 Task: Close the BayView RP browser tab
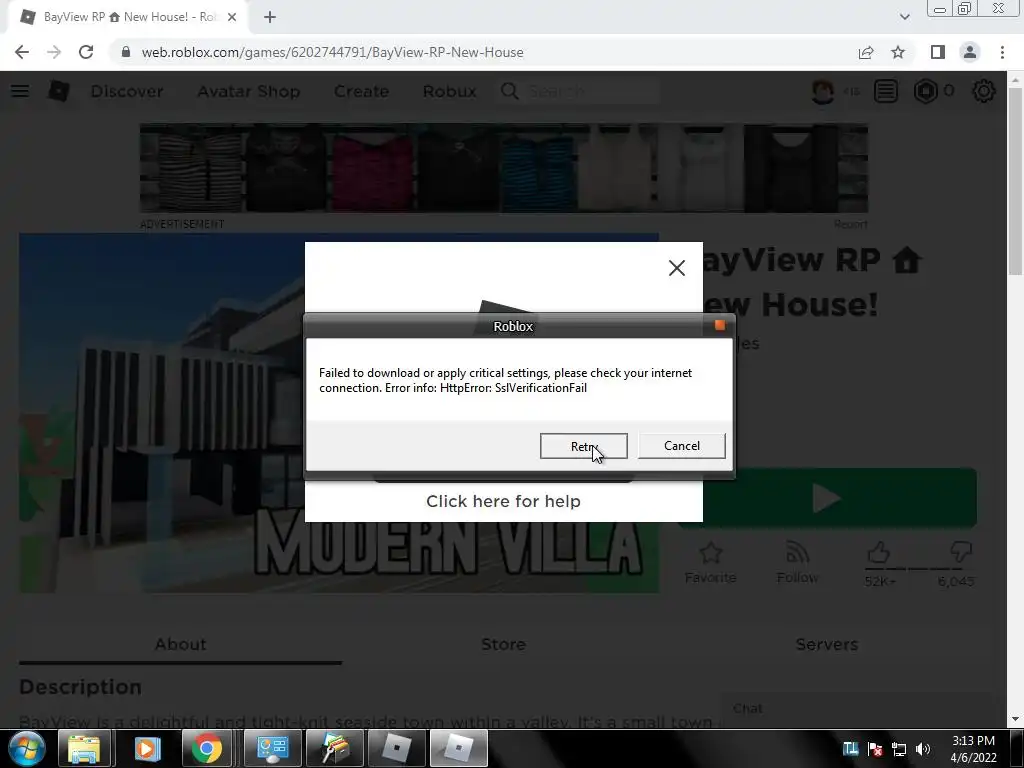[232, 17]
